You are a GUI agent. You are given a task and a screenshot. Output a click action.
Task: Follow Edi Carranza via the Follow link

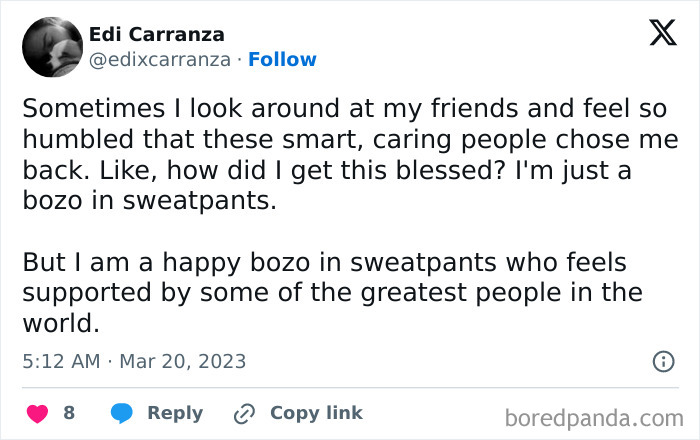[x=282, y=59]
